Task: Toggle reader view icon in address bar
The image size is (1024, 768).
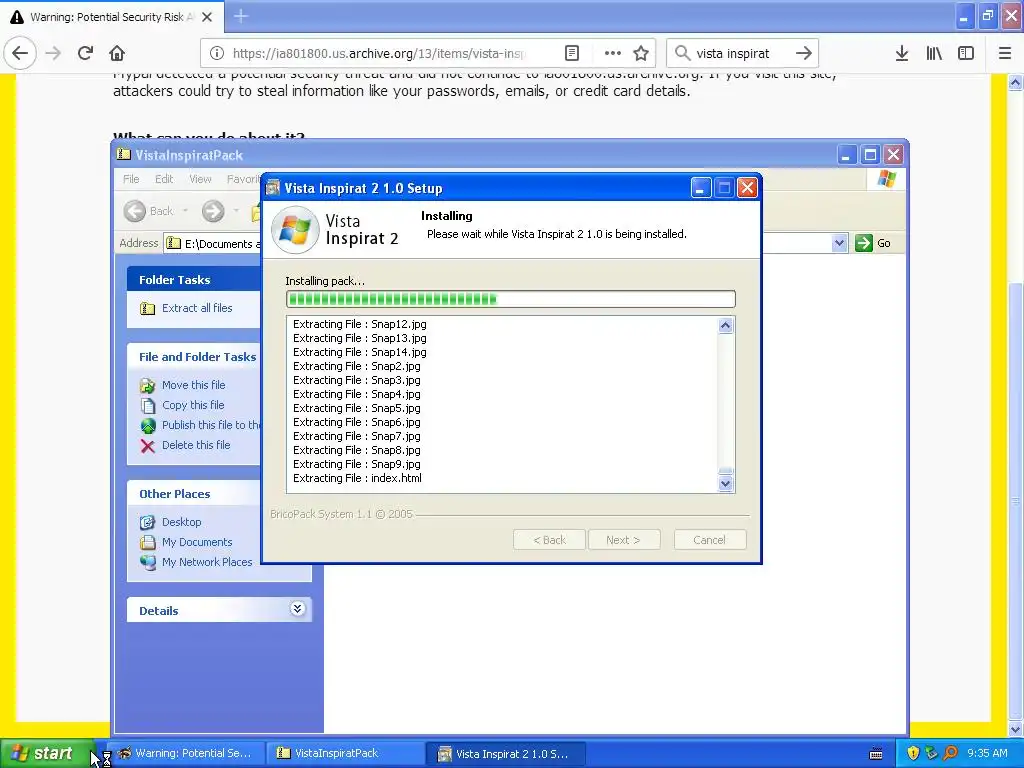Action: (x=571, y=54)
